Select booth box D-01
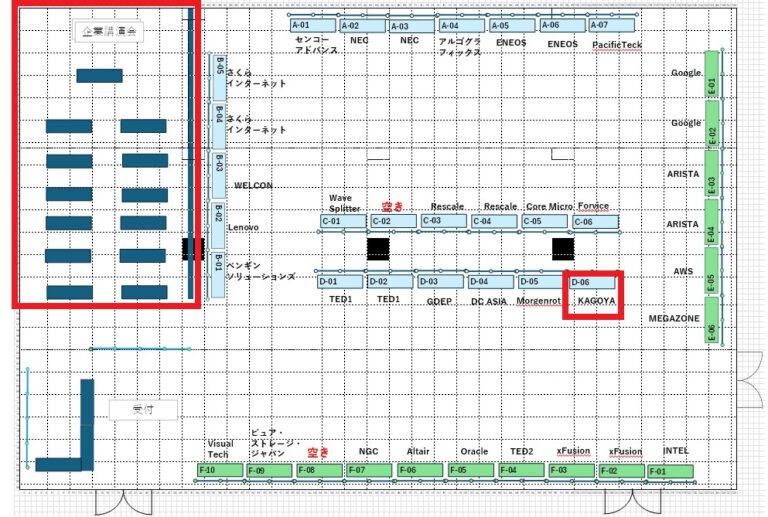Viewport: 768px width, 517px height. coord(340,282)
